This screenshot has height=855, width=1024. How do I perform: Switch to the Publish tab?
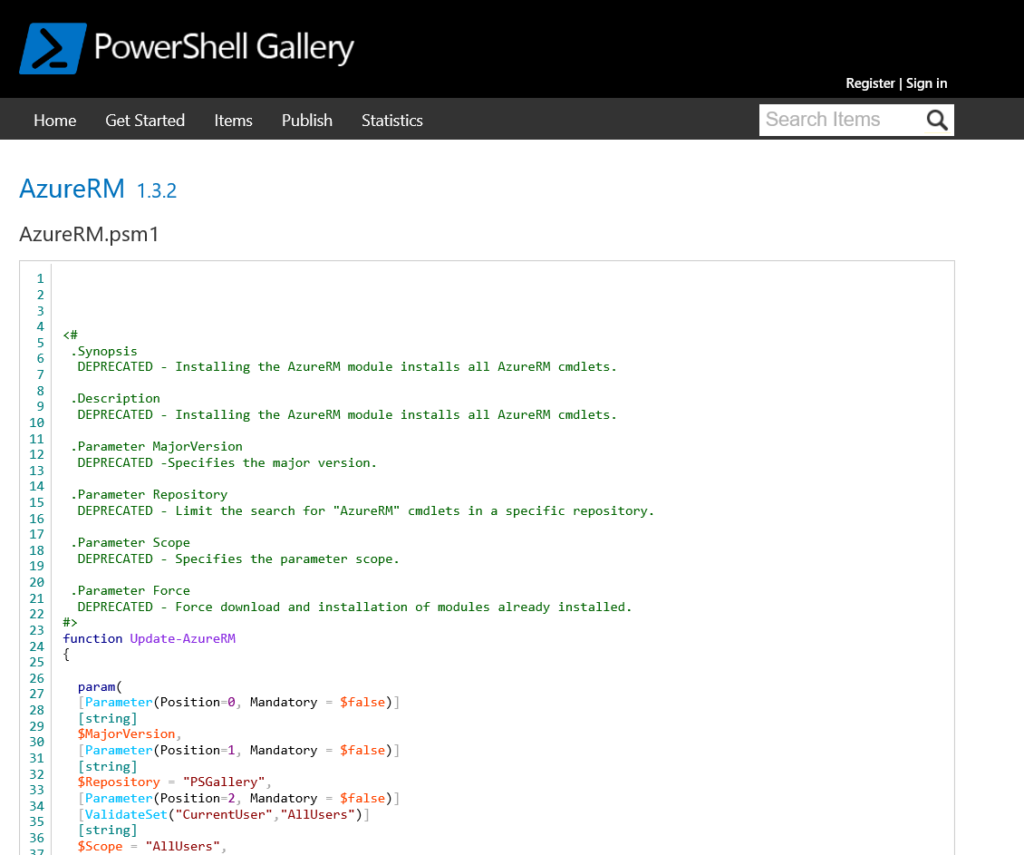click(x=306, y=120)
